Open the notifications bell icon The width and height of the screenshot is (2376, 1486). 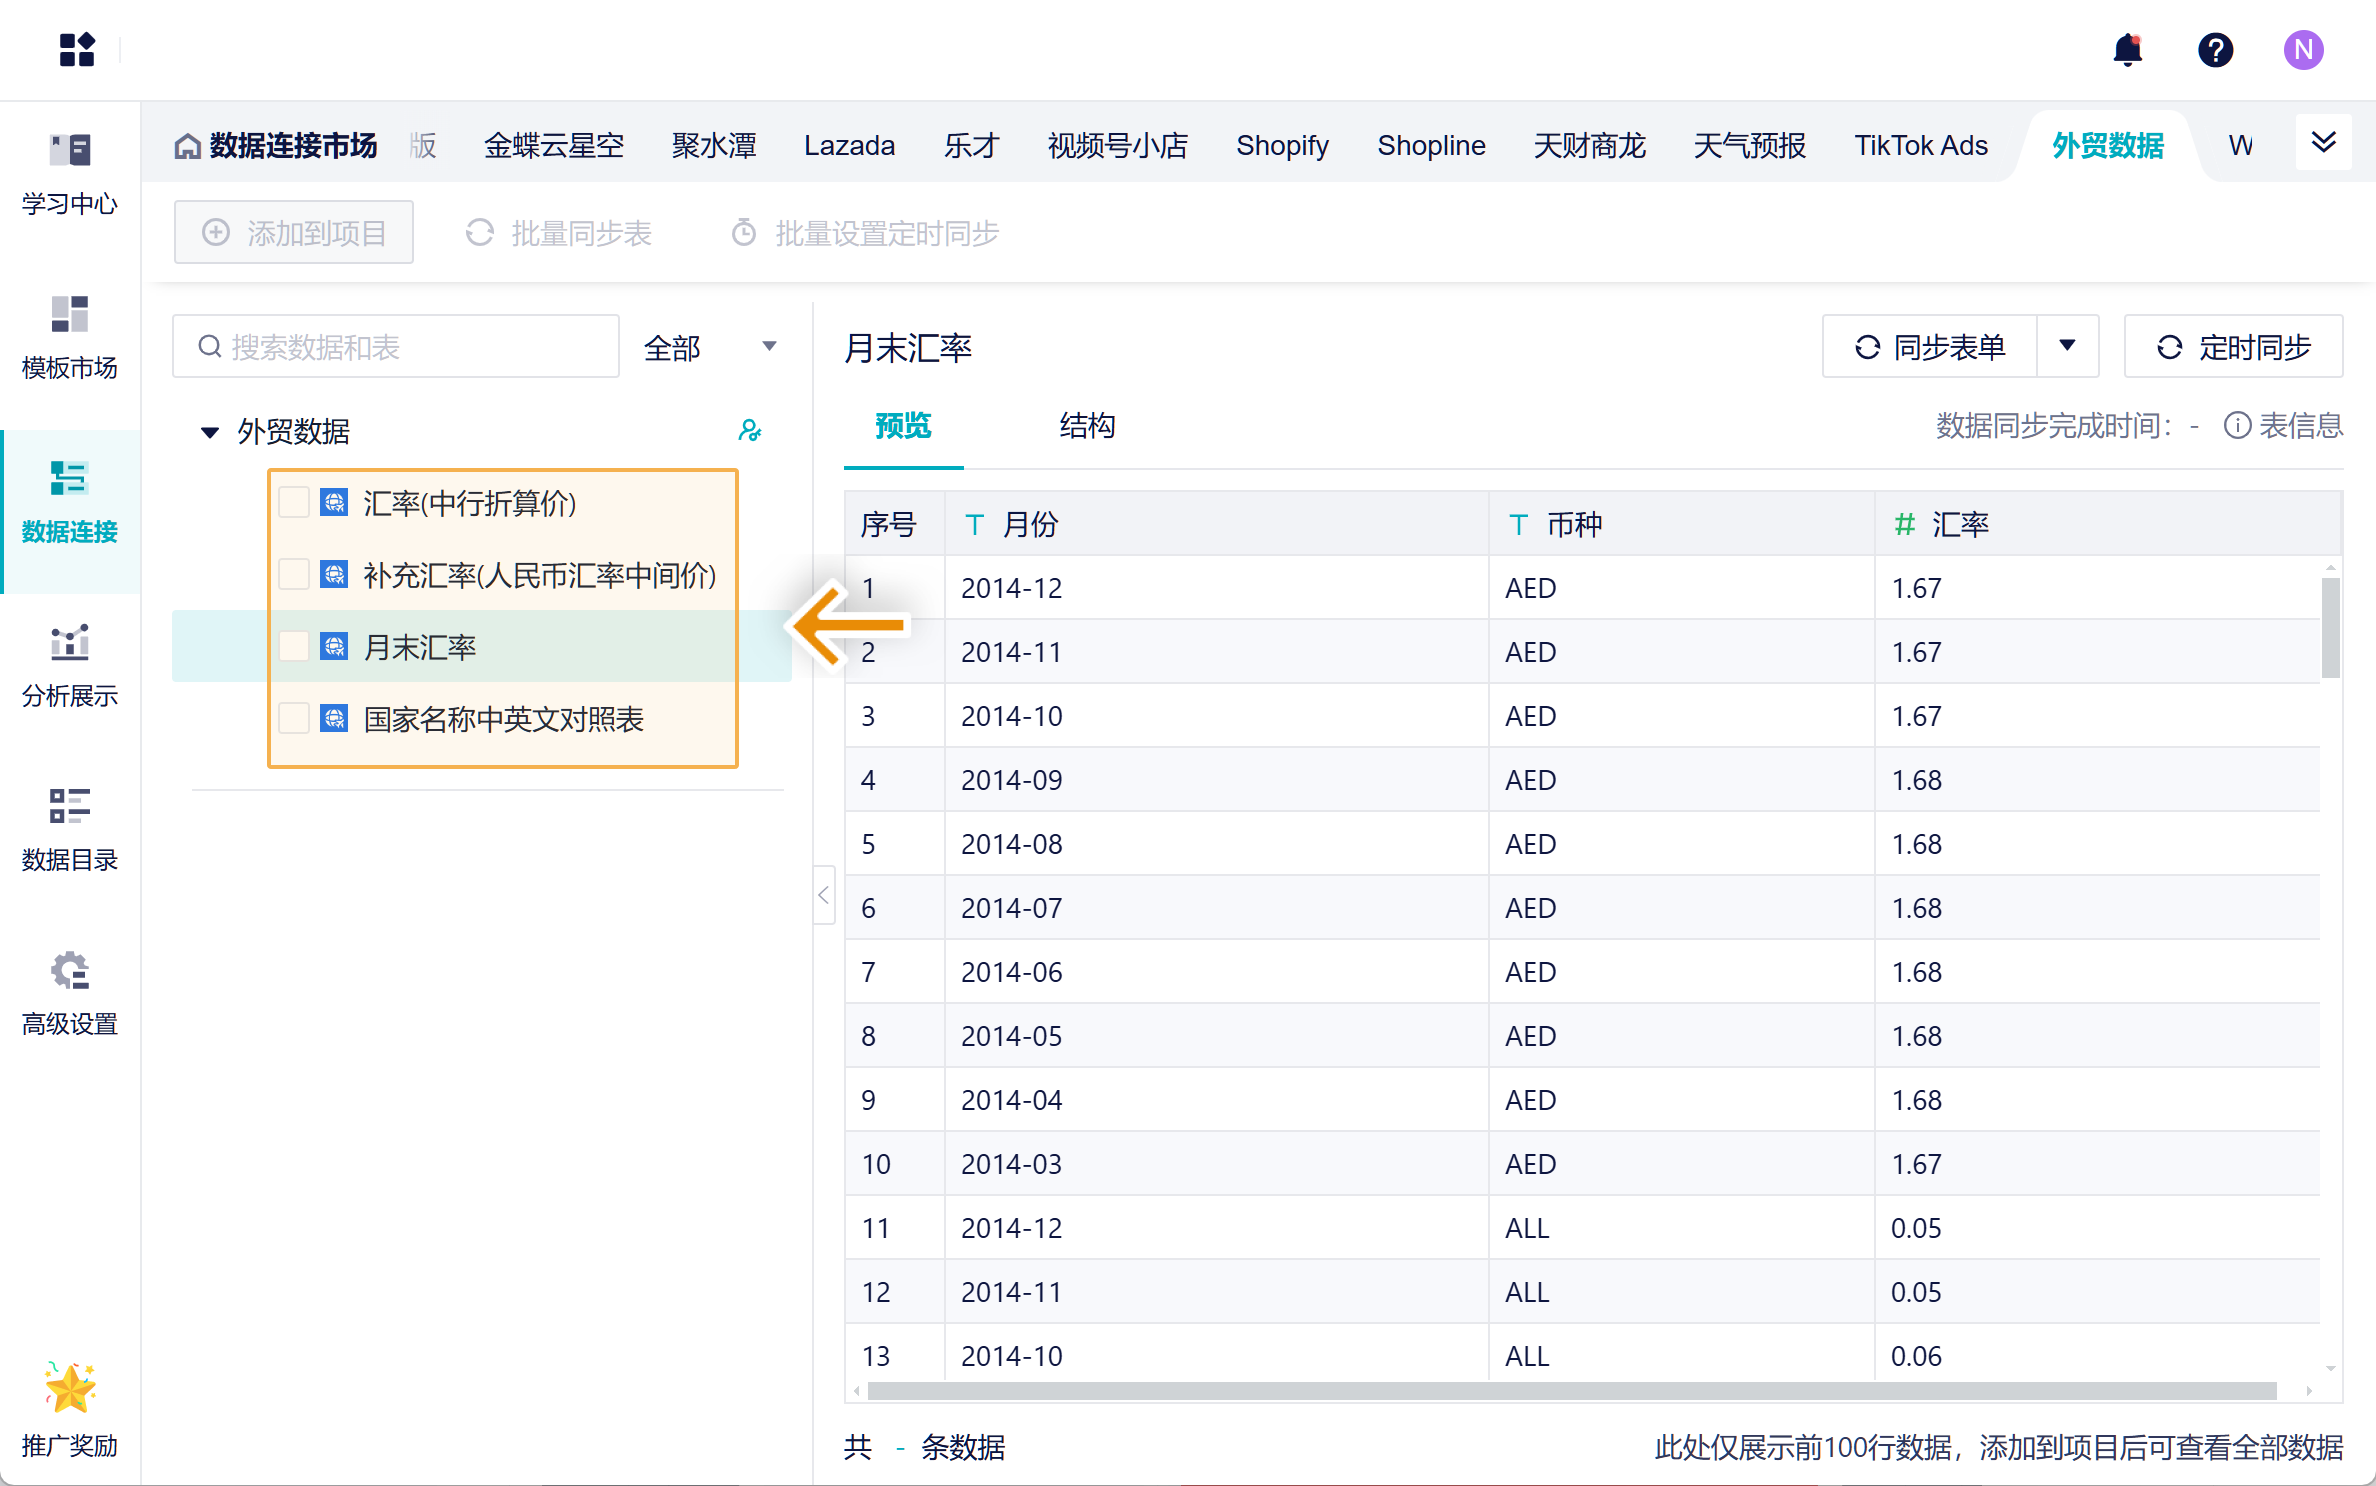pos(2127,50)
